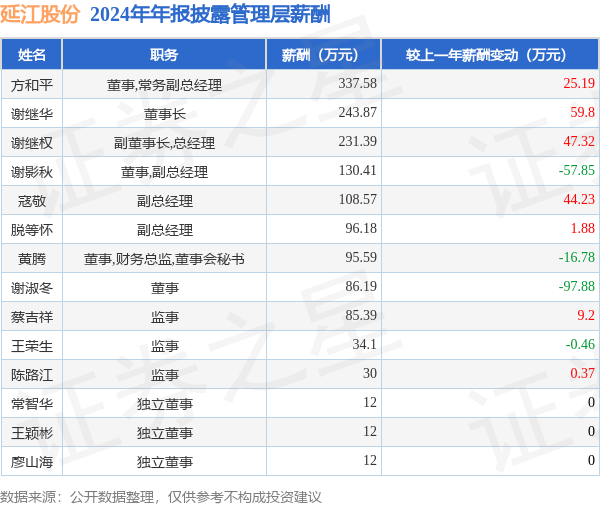Click salary value 231.39
Viewport: 600px width, 506px height.
click(x=357, y=142)
